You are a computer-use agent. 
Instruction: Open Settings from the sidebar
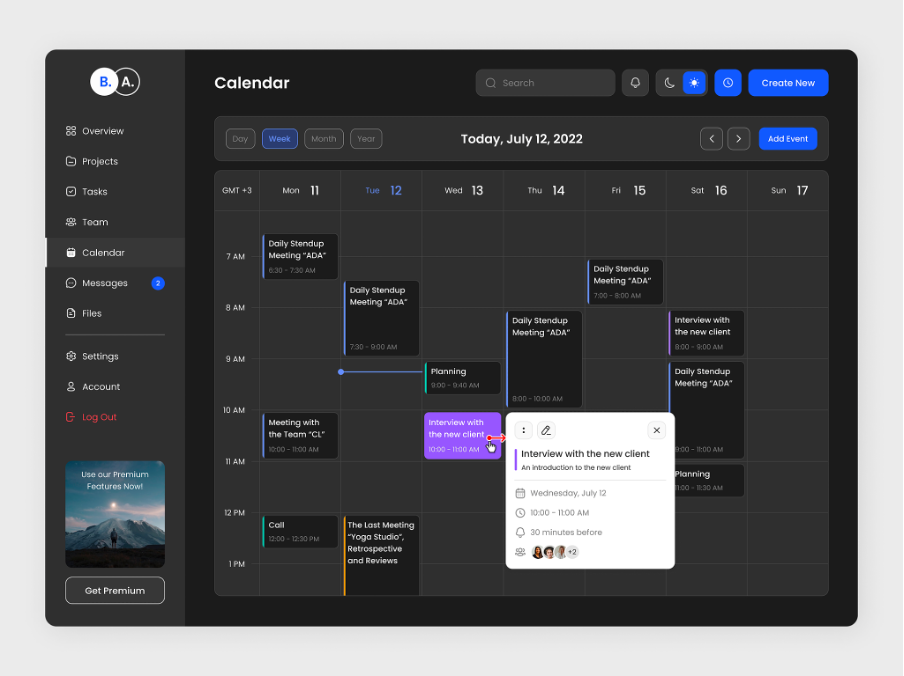[115, 356]
